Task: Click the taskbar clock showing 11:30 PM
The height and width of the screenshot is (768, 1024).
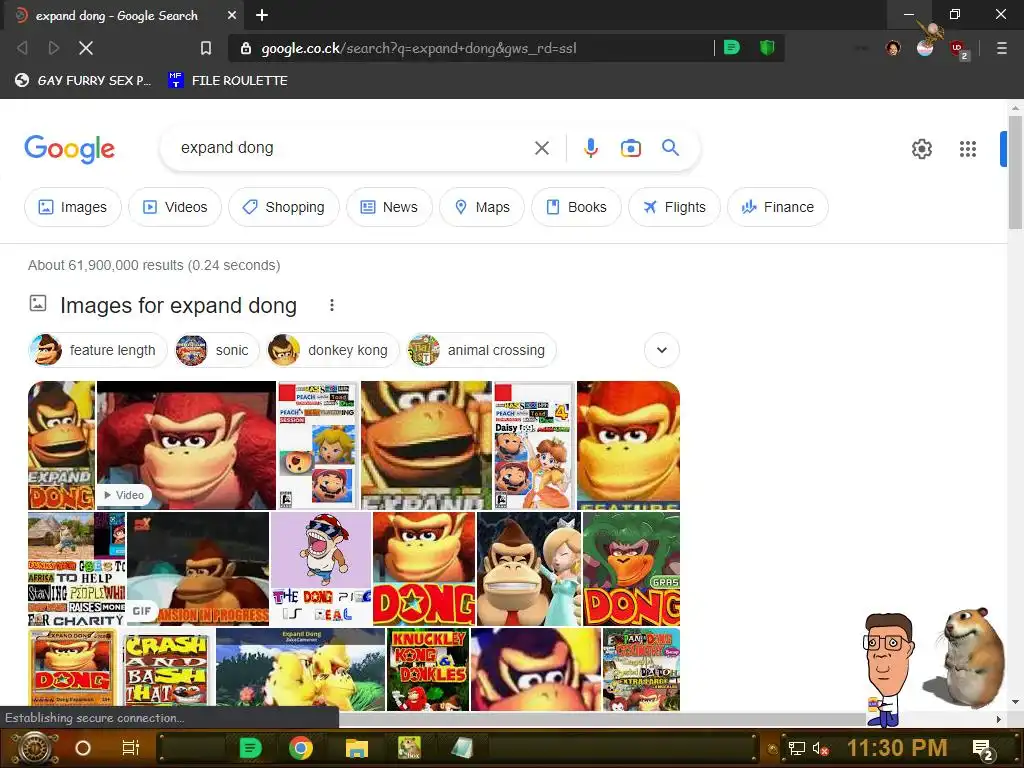Action: (x=897, y=748)
